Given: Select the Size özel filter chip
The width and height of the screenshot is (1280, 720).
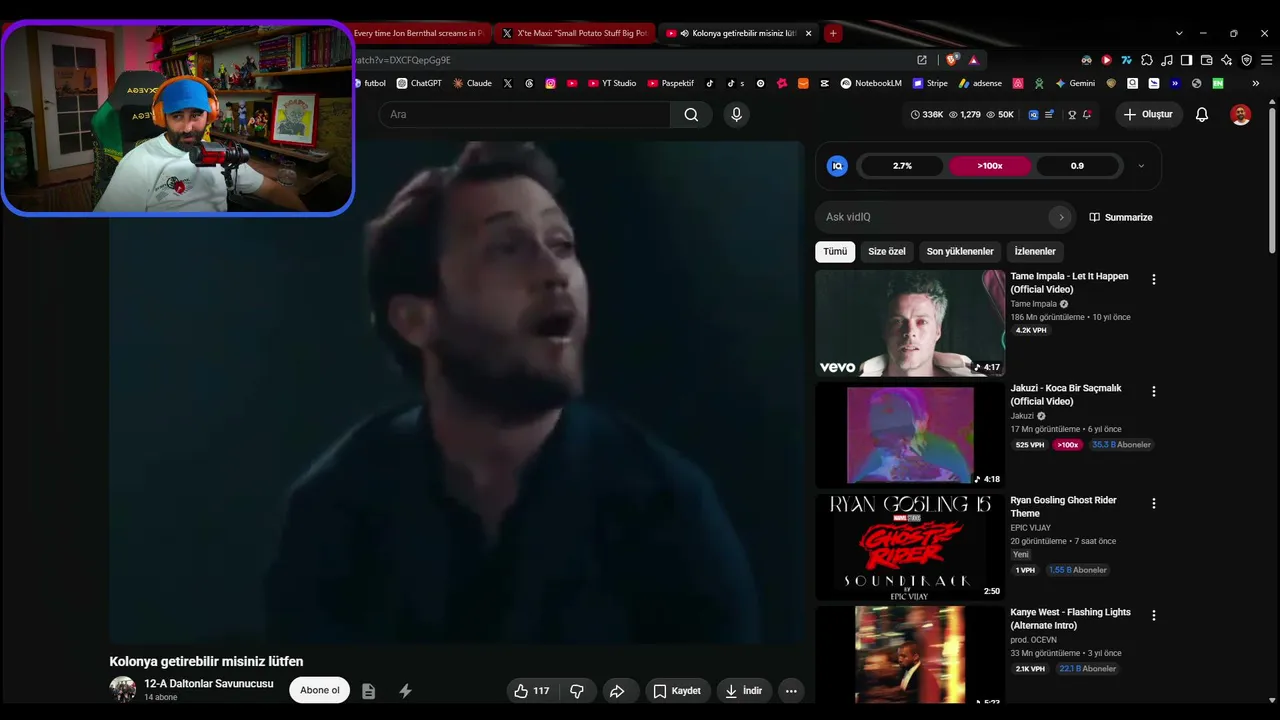Looking at the screenshot, I should (887, 252).
